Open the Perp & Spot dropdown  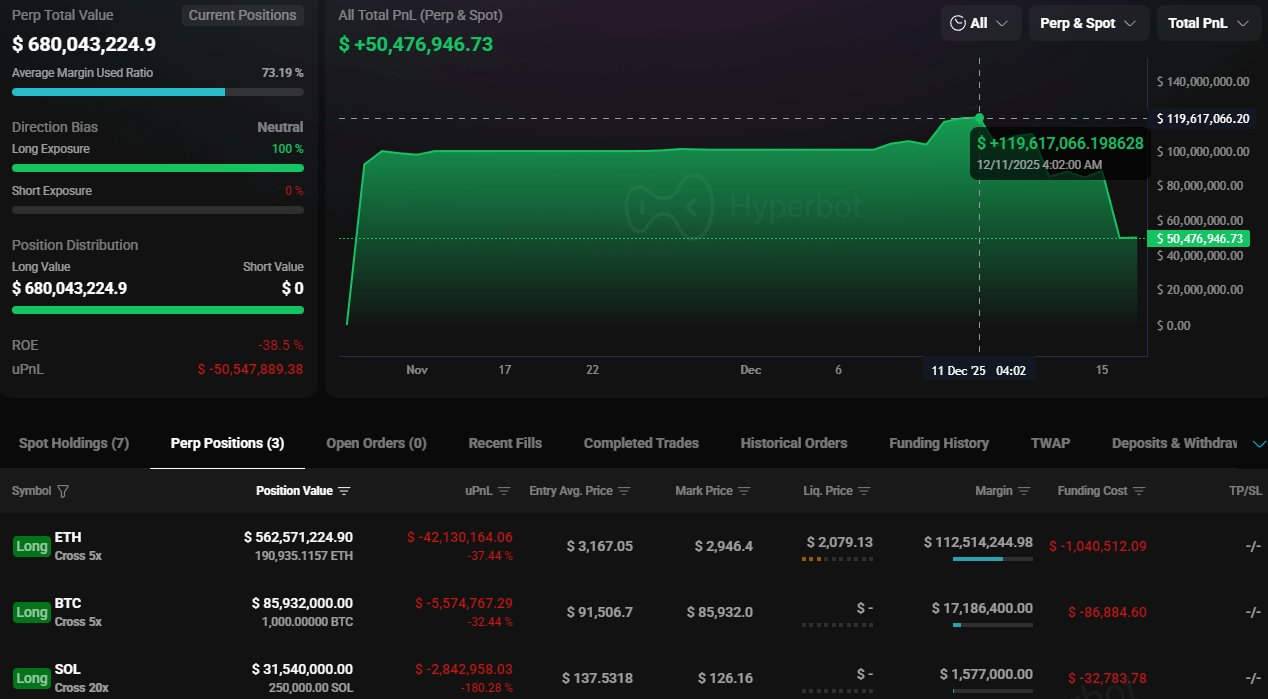click(1088, 23)
